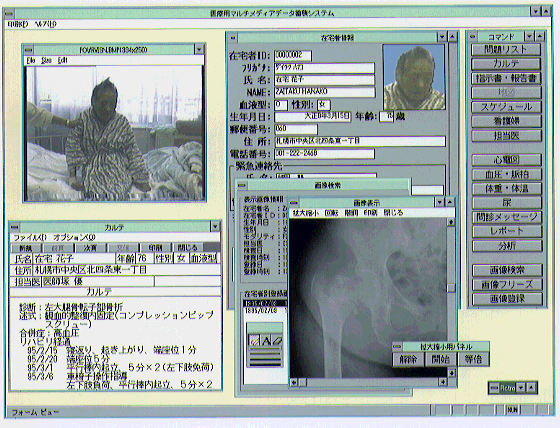The width and height of the screenshot is (560, 428).
Task: Click the down arrow on the カルテ title bar
Action: click(215, 227)
